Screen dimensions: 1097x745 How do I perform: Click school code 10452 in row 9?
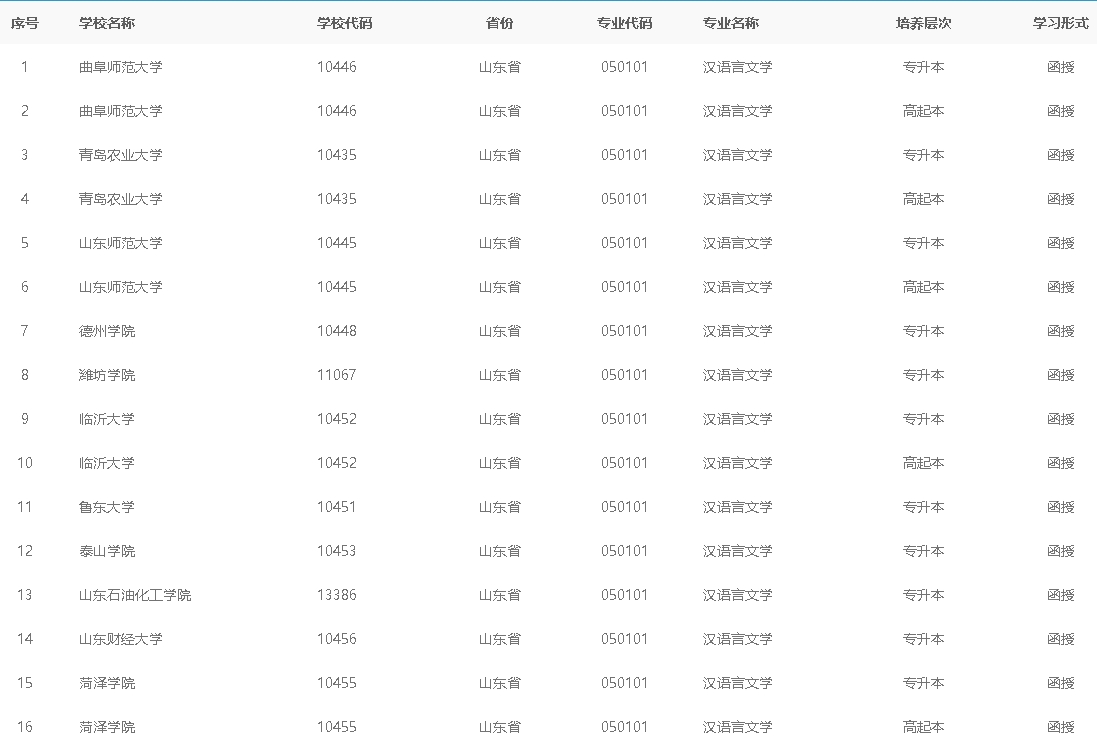tap(337, 419)
